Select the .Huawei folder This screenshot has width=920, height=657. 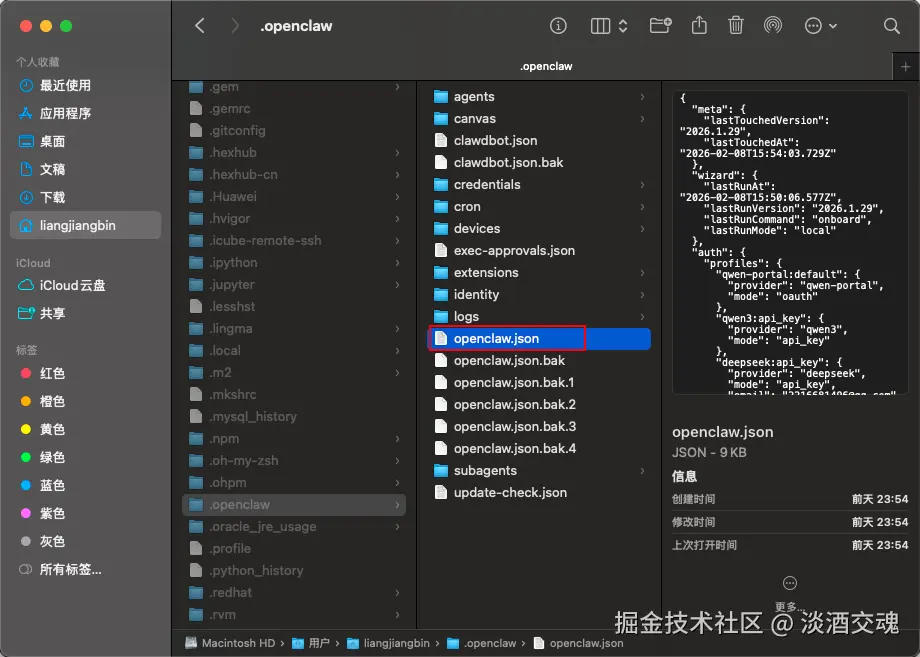(x=294, y=197)
